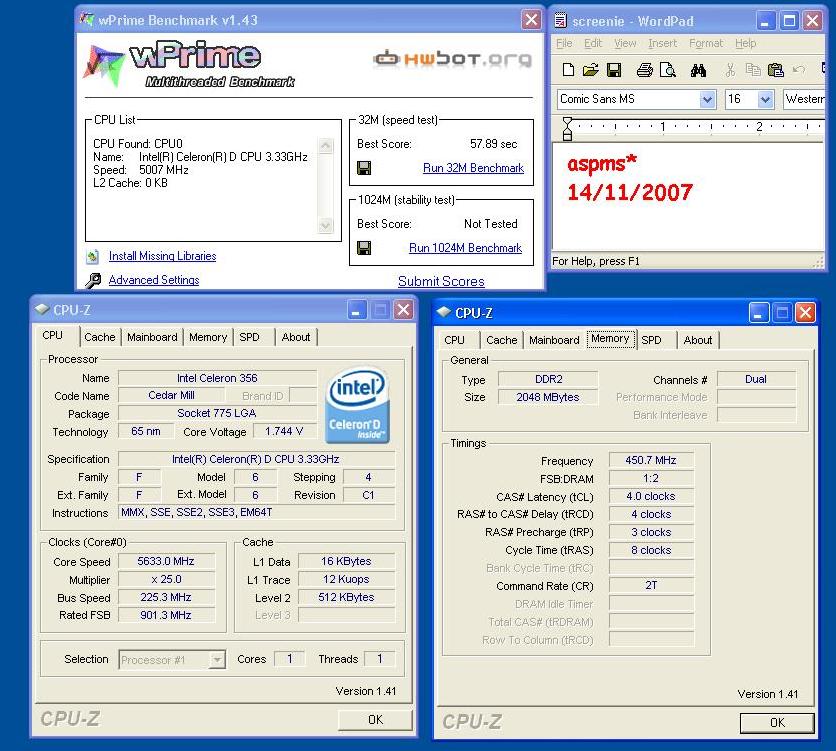This screenshot has height=751, width=836.
Task: Click the Open folder icon in WordPad
Action: [591, 70]
